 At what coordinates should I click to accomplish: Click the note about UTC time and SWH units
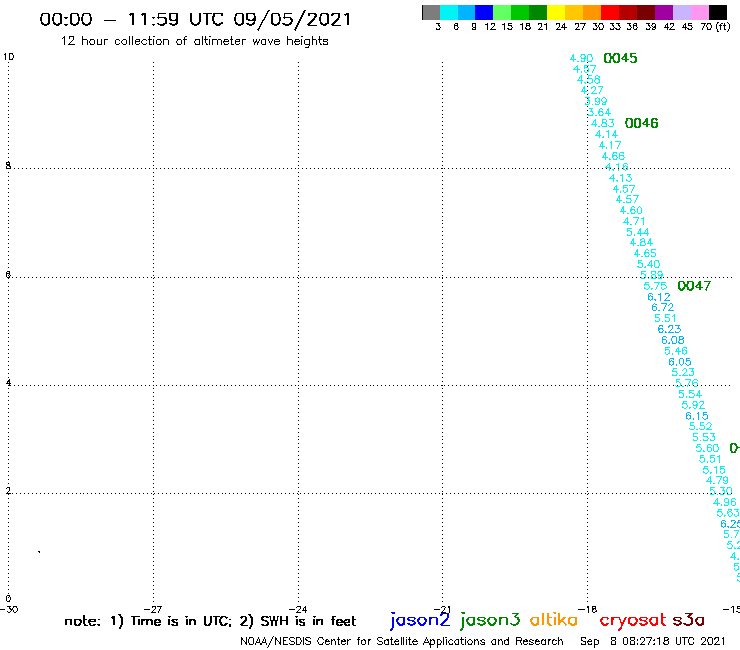(210, 621)
